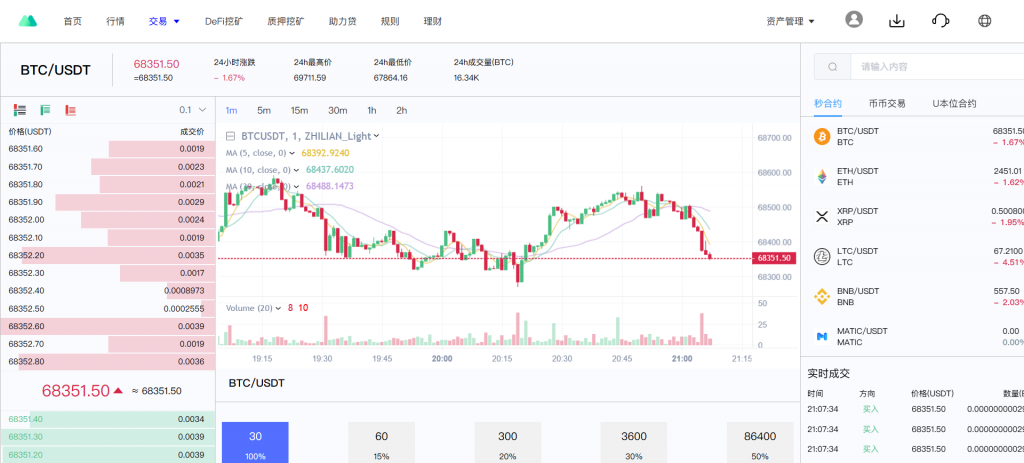Screen dimensions: 1024x463
Task: Show sell orders only in order book
Action: pos(71,110)
